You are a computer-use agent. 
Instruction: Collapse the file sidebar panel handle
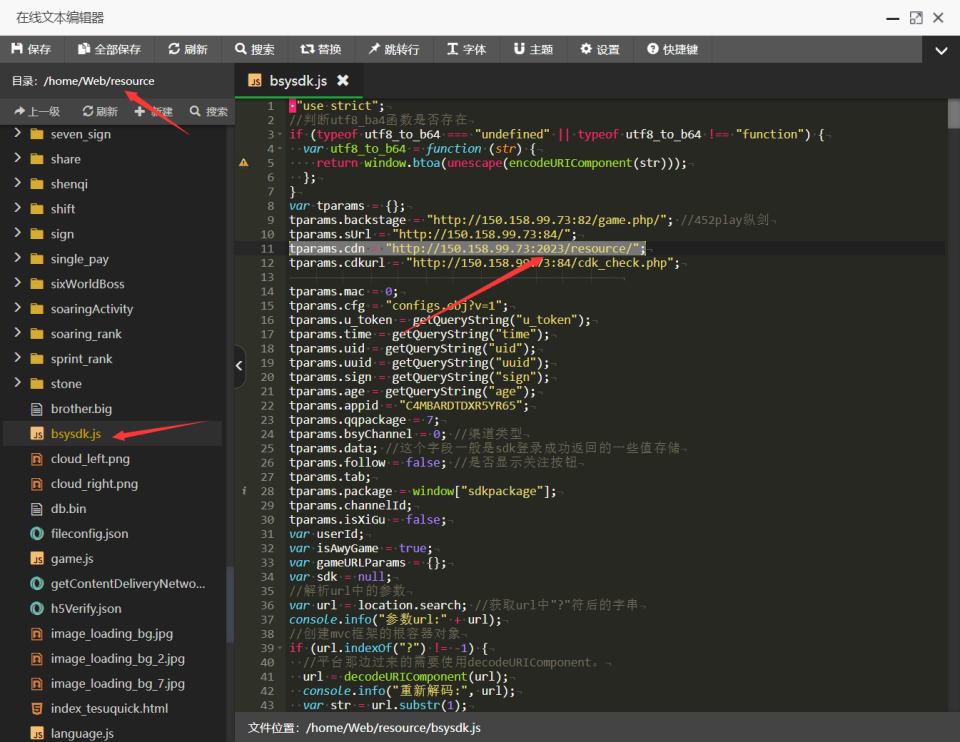tap(239, 366)
